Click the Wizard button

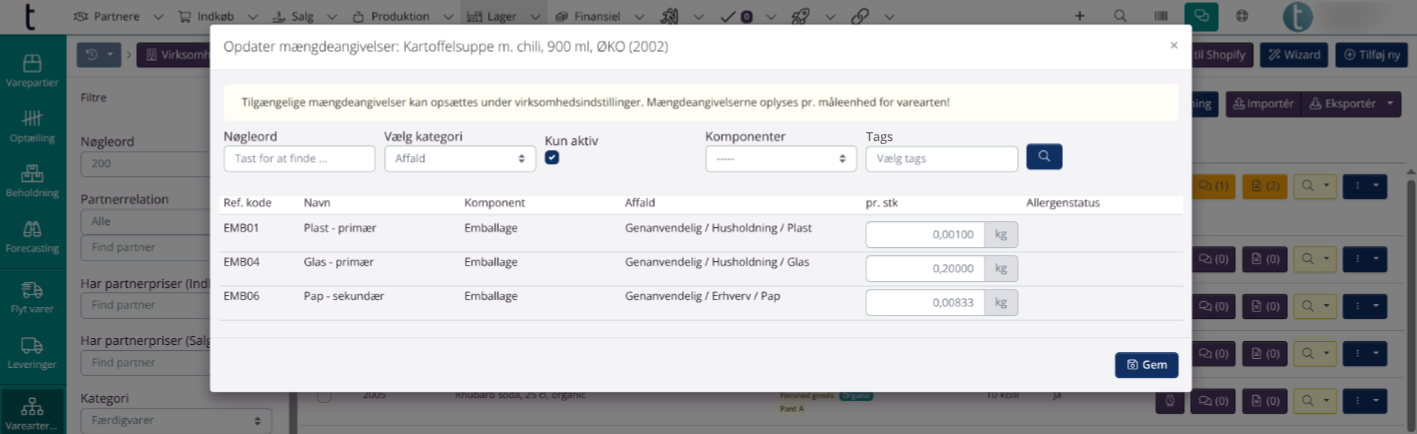point(1293,55)
